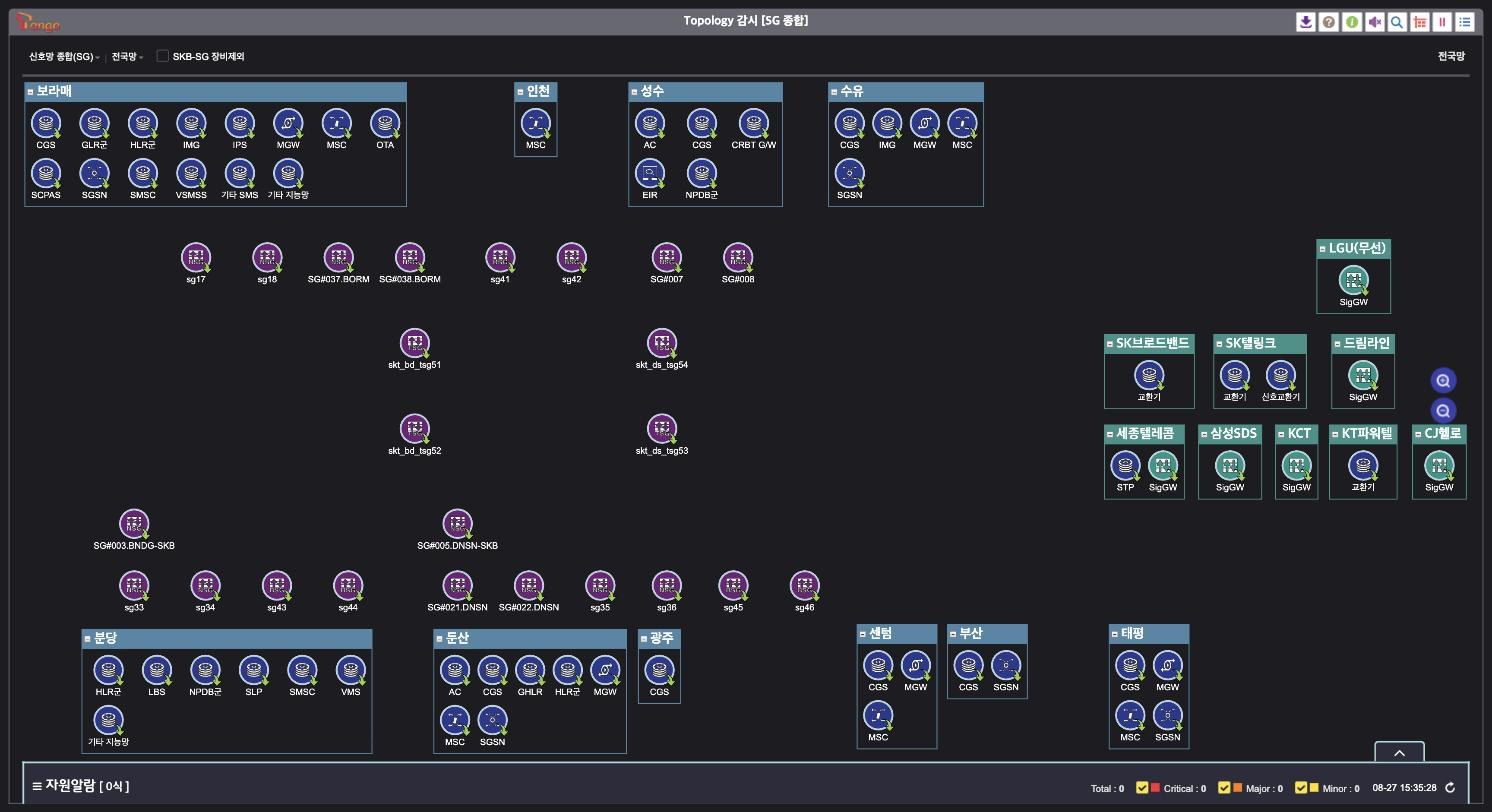Open the red grid table icon
The width and height of the screenshot is (1492, 812).
tap(1420, 22)
